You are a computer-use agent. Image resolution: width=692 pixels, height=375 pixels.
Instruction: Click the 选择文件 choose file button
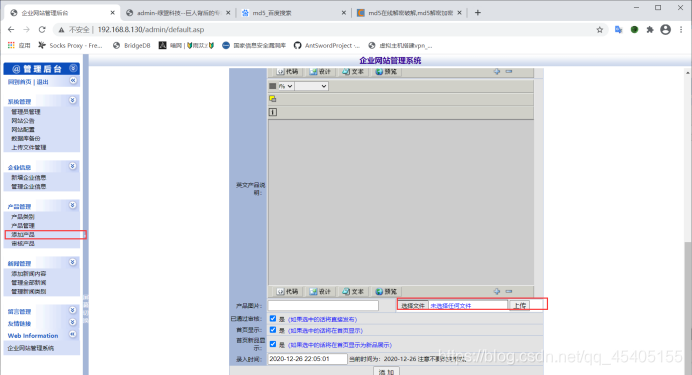pyautogui.click(x=413, y=305)
